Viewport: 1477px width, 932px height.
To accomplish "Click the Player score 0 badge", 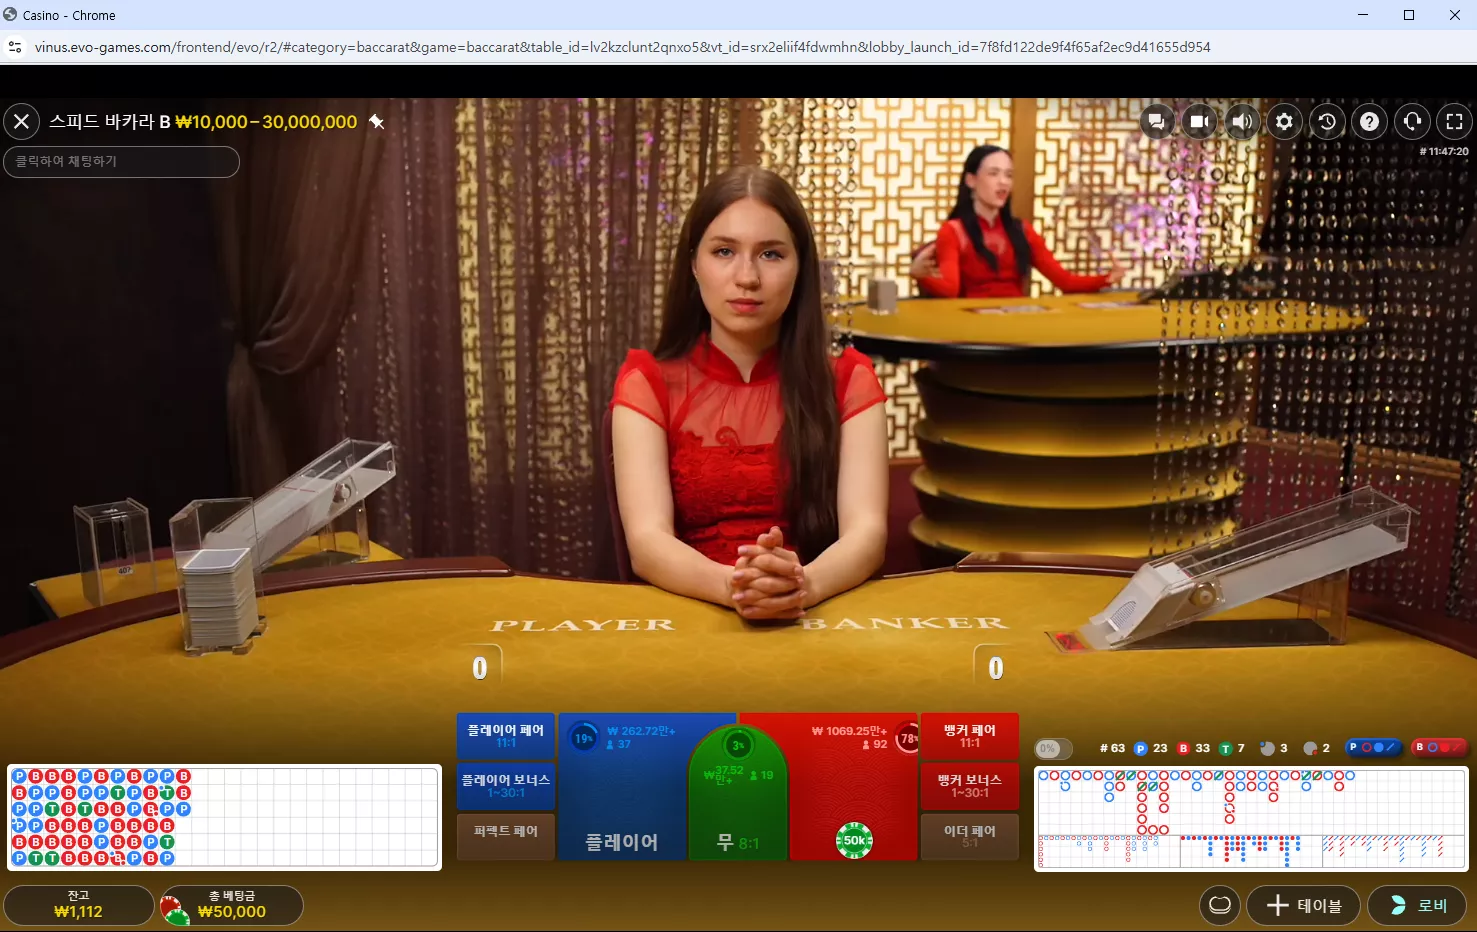I will 480,668.
